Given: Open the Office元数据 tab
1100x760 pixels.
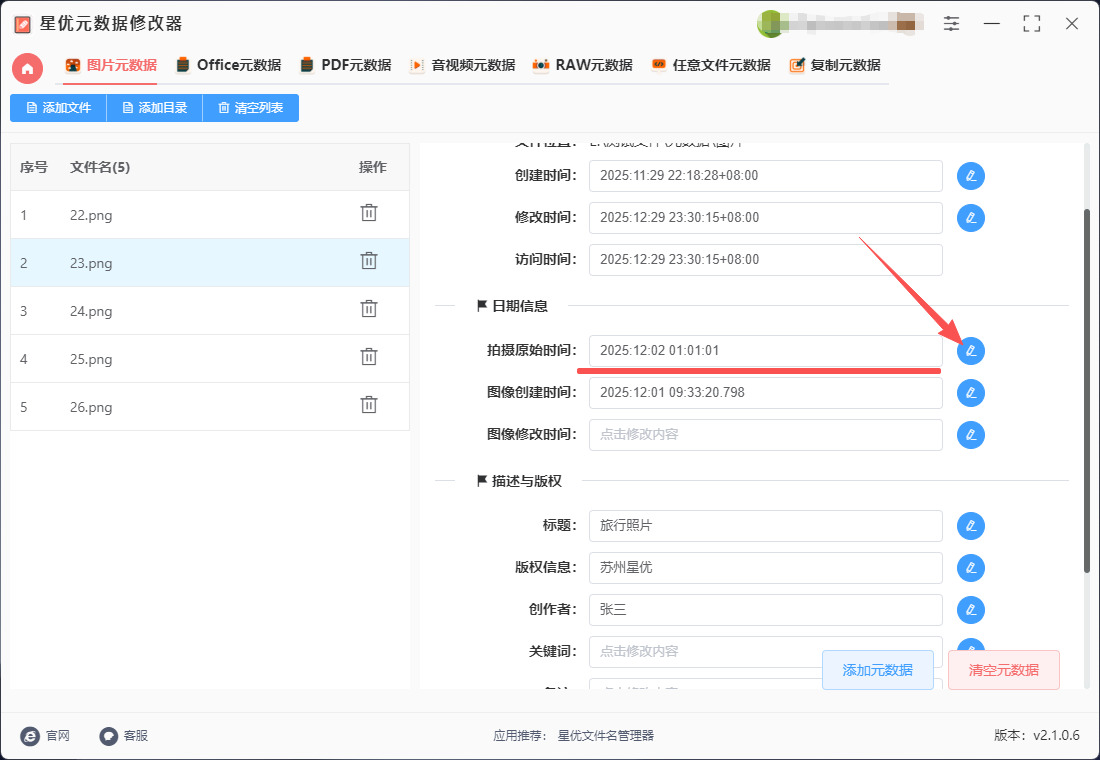Looking at the screenshot, I should pyautogui.click(x=229, y=65).
